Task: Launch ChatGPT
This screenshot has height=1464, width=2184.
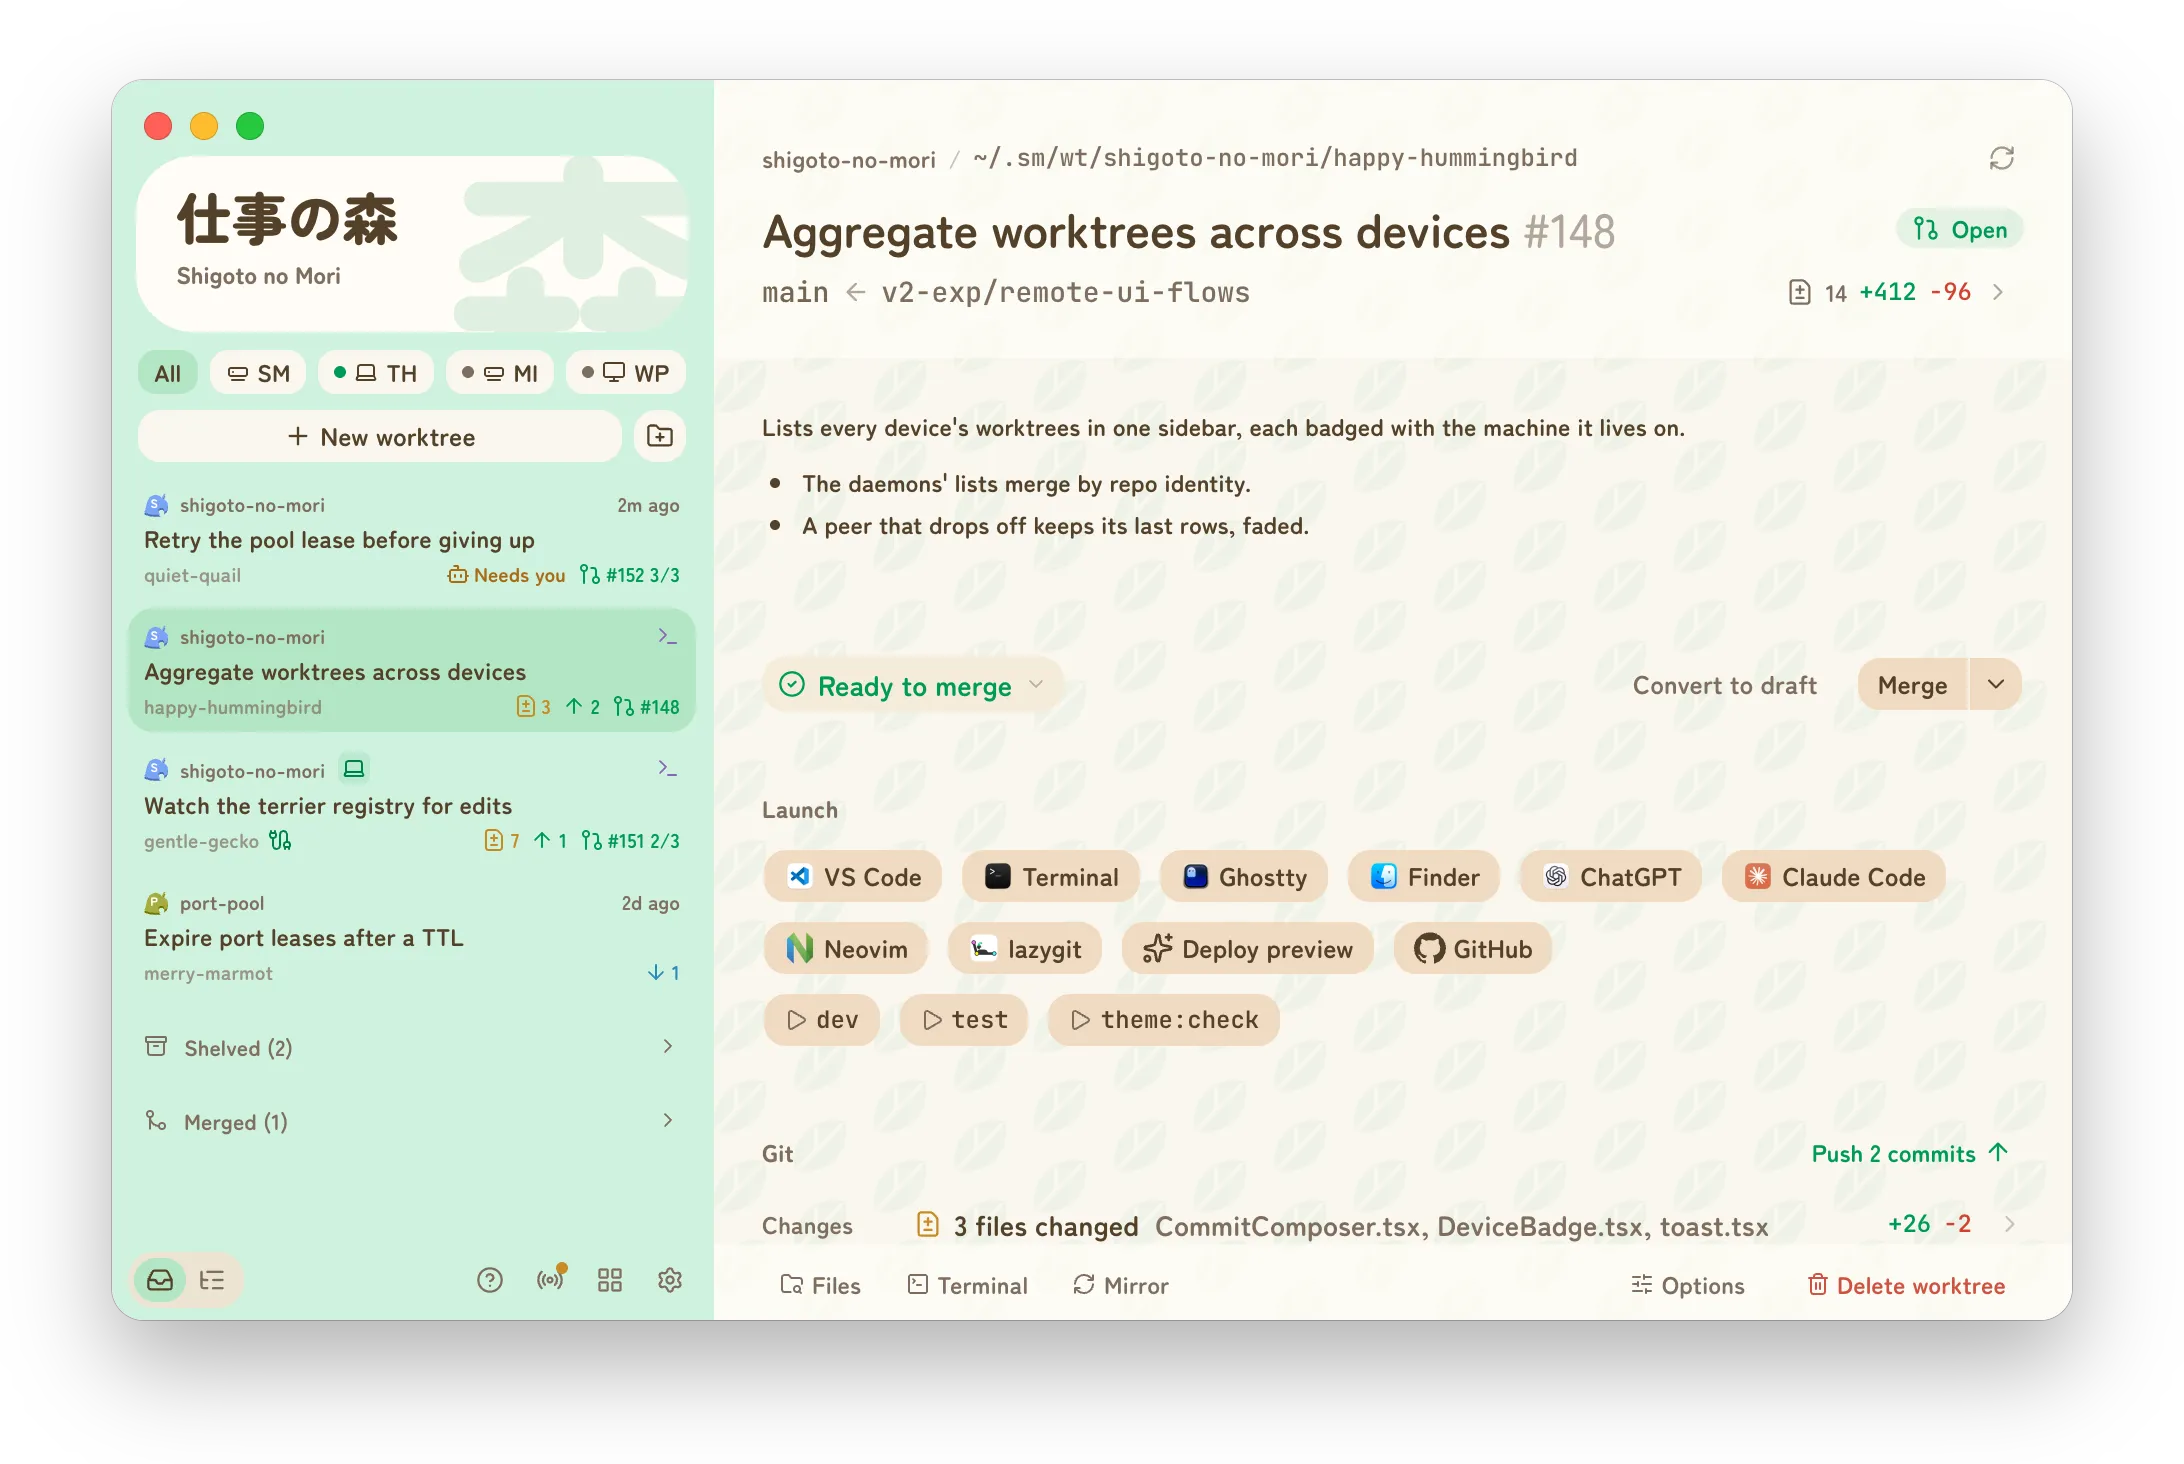Action: 1611,877
